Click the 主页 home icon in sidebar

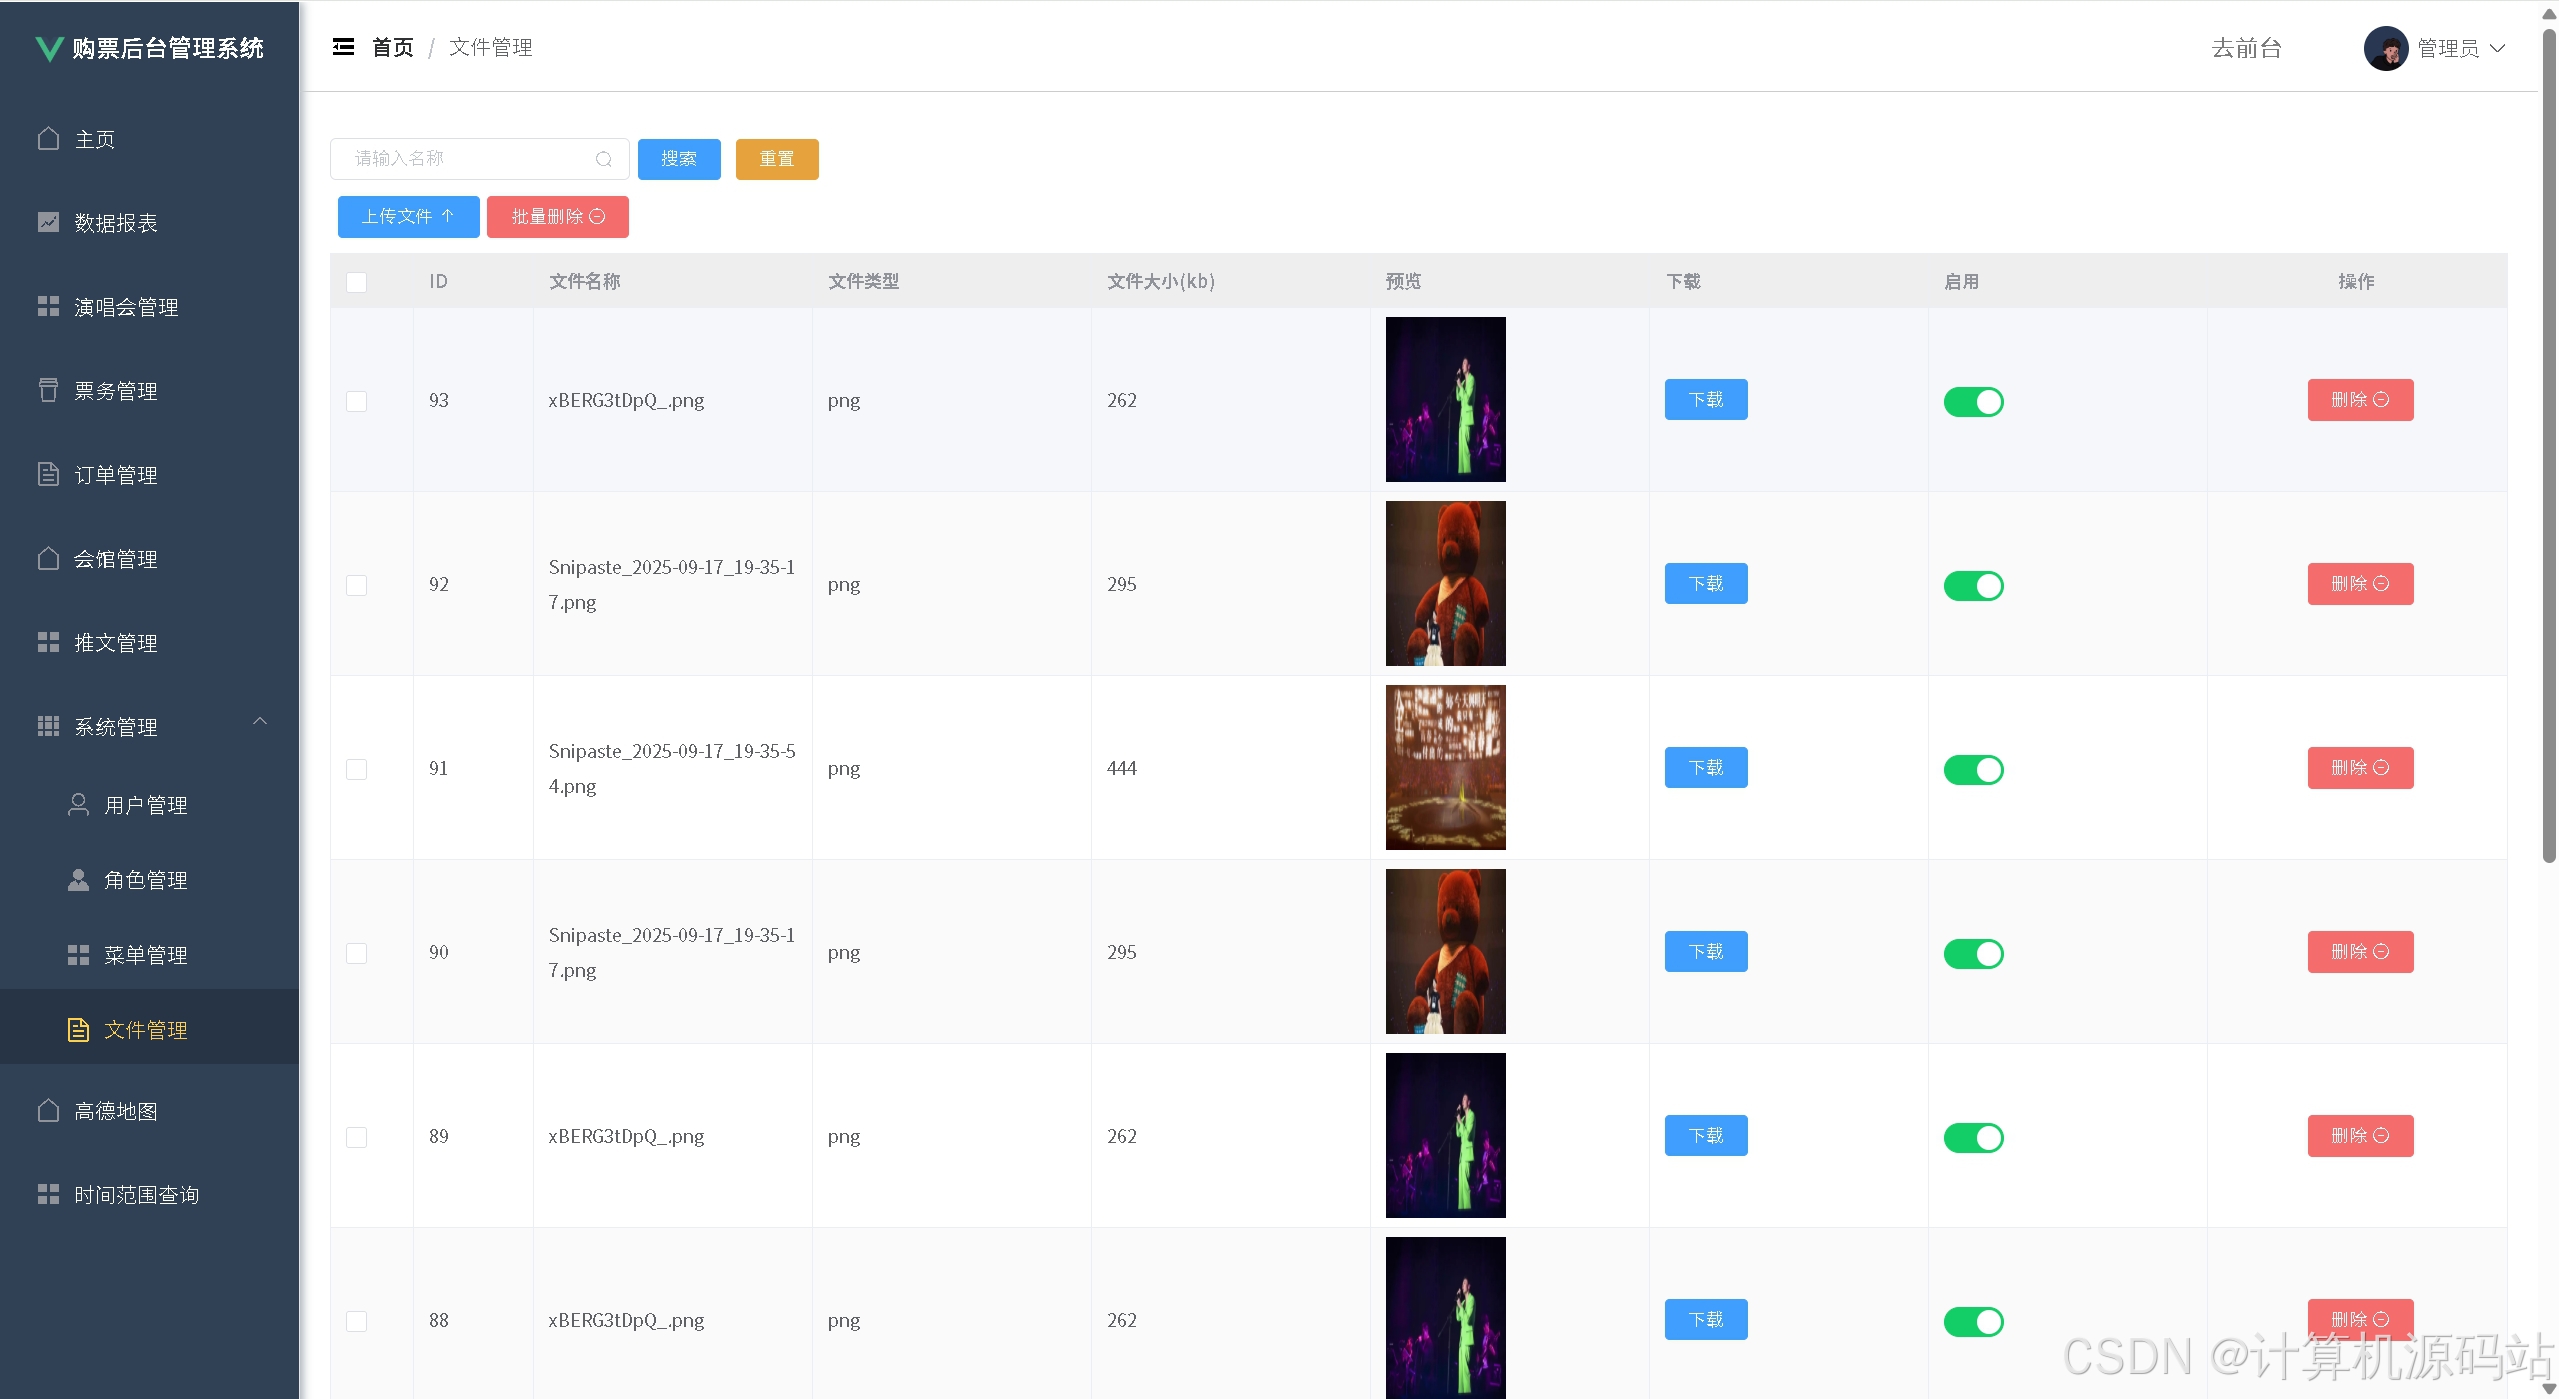(x=48, y=139)
